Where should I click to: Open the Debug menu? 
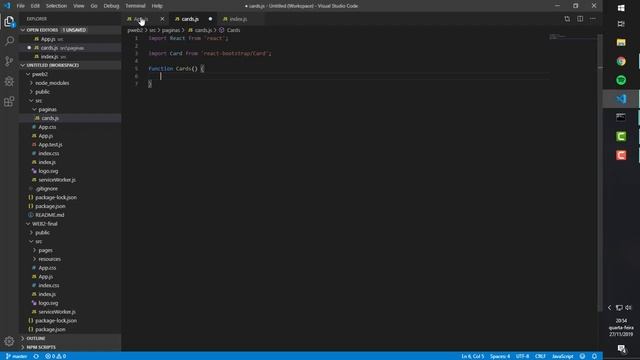coord(111,6)
